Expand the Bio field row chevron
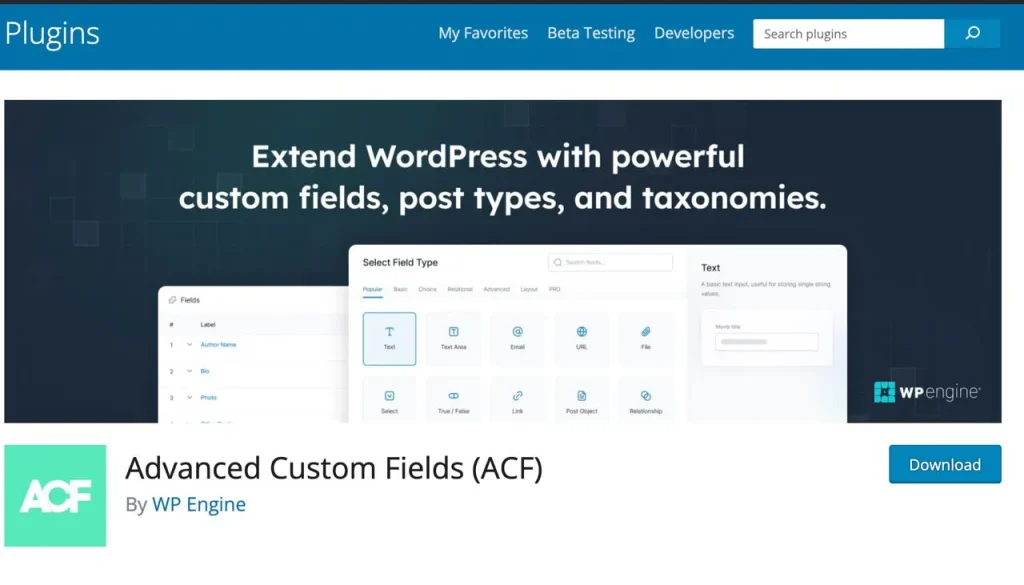Viewport: 1024px width, 585px height. point(189,371)
